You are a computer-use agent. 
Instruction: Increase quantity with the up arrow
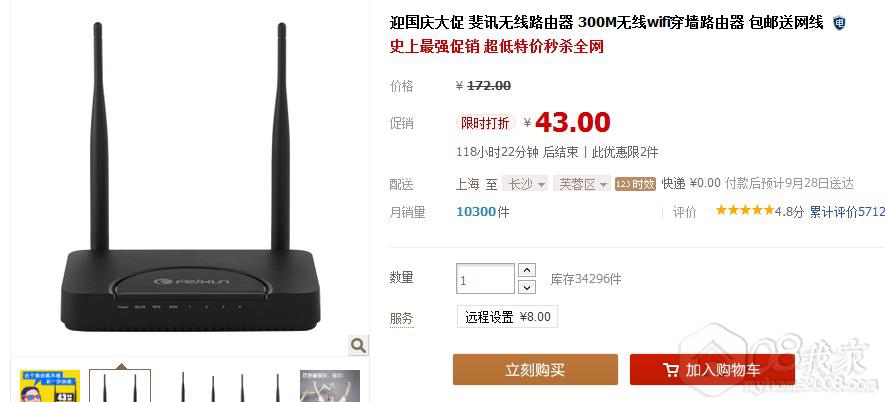[527, 270]
